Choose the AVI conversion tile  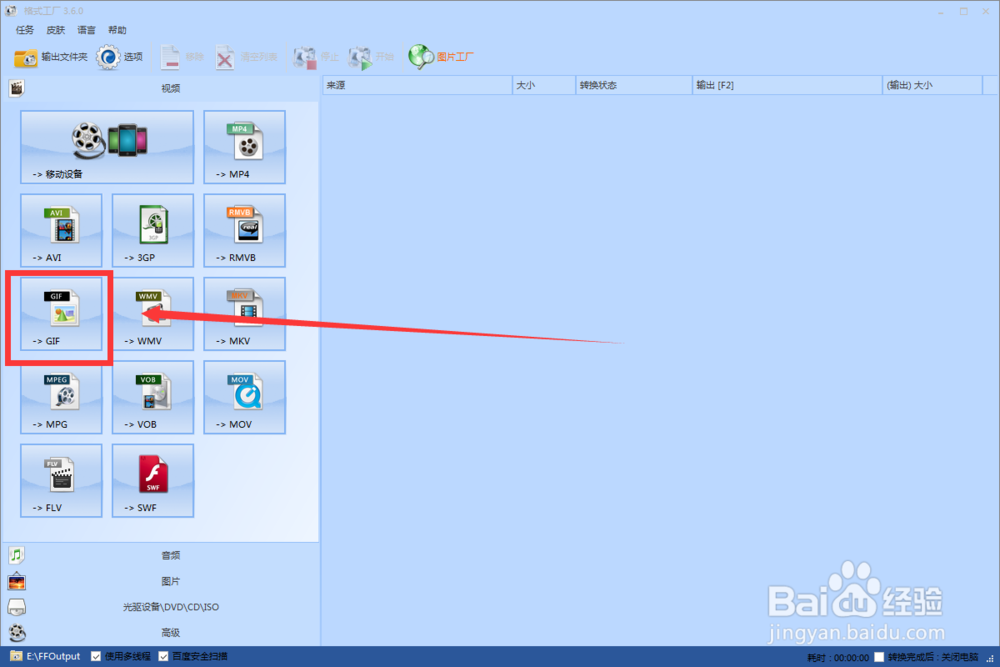(x=61, y=231)
